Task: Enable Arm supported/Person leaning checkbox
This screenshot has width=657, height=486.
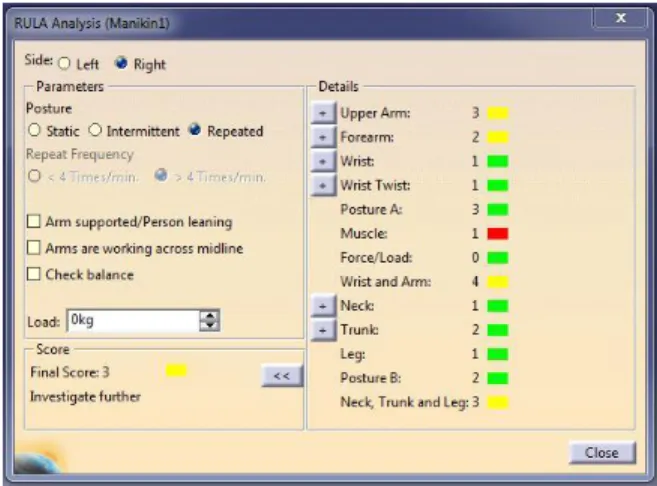Action: pyautogui.click(x=34, y=221)
